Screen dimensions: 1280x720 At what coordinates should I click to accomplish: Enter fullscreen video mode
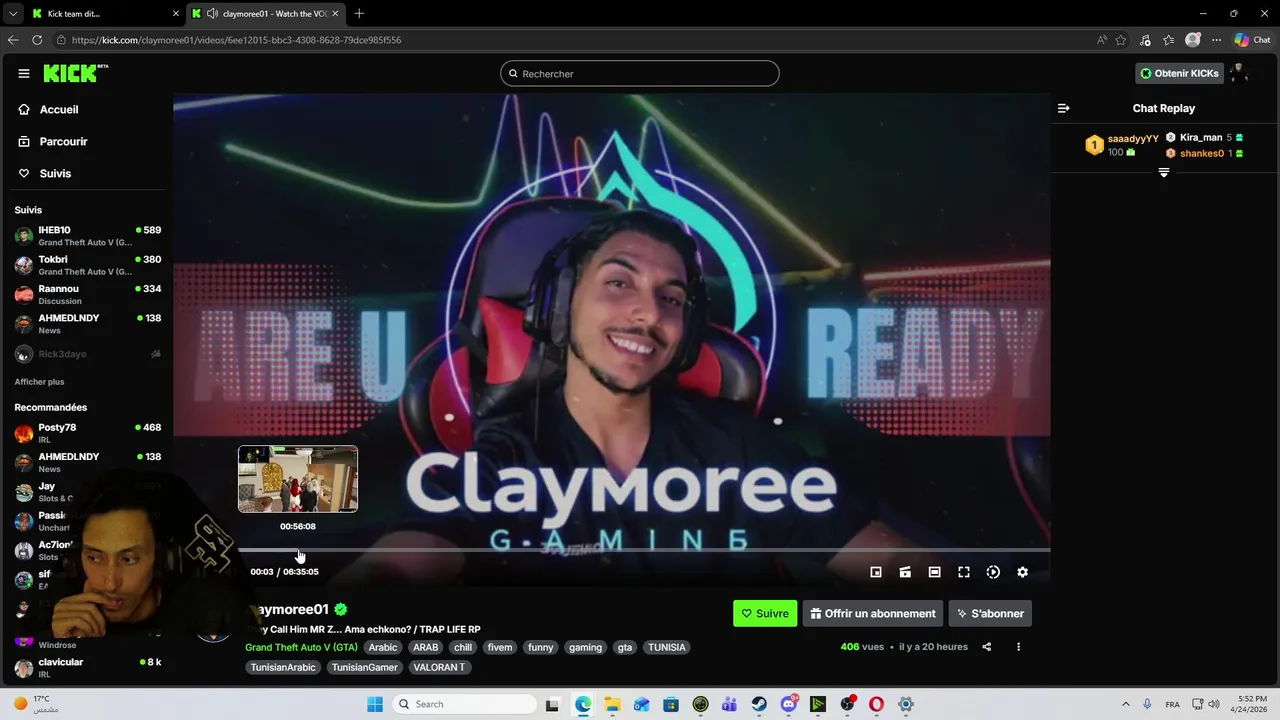[x=964, y=572]
